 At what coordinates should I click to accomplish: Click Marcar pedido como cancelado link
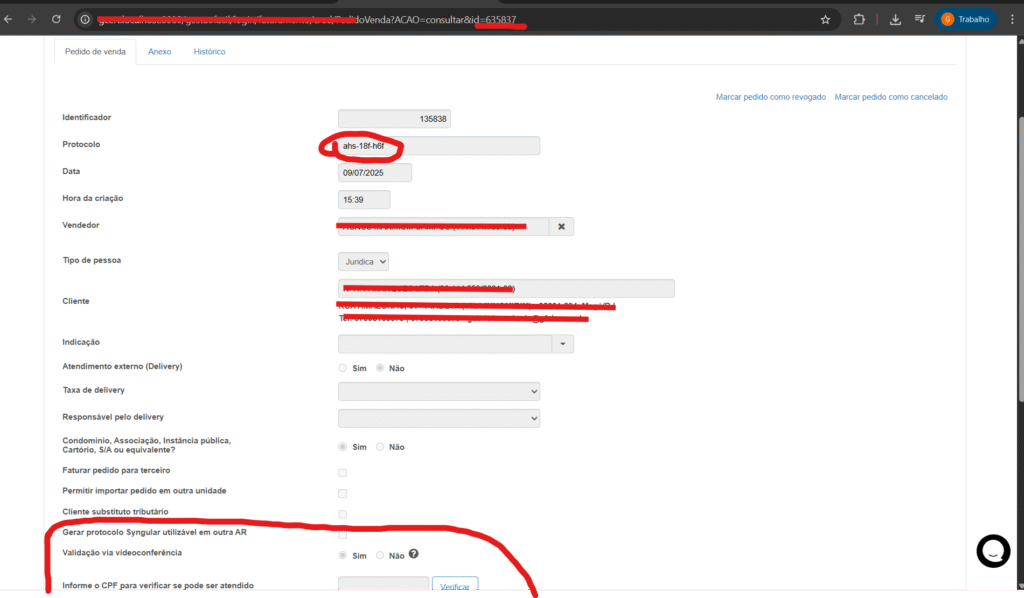click(890, 97)
